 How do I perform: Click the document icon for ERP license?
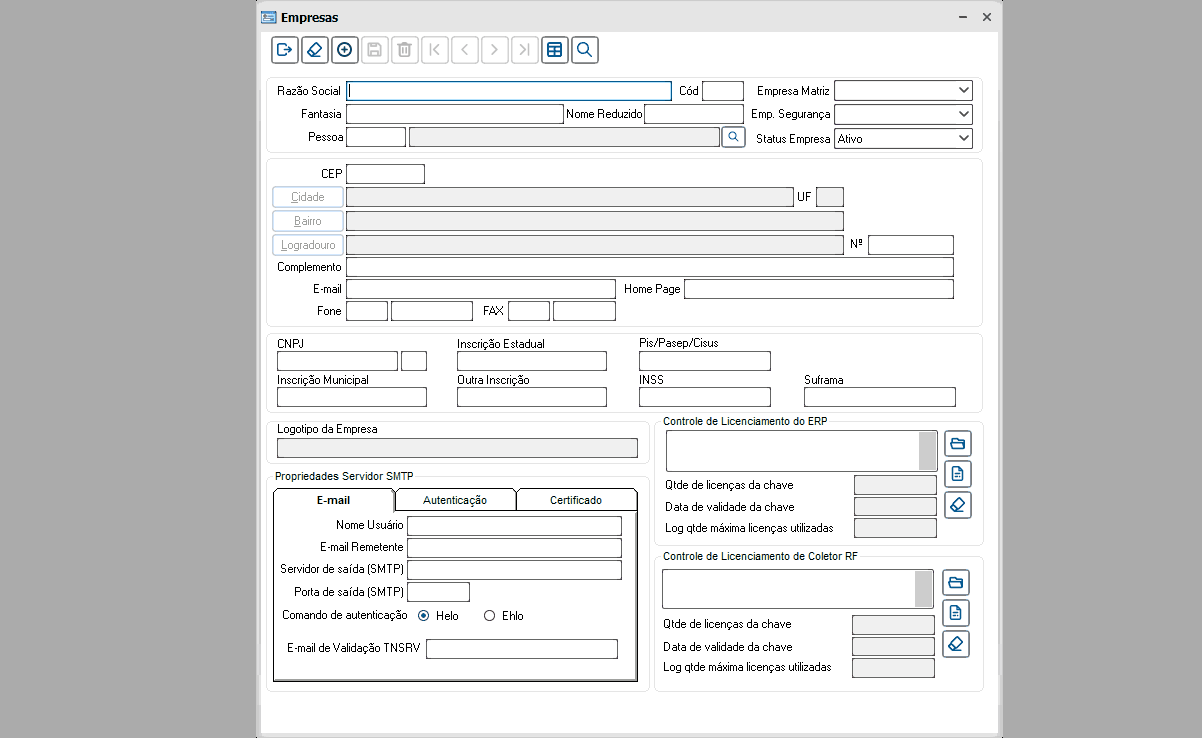(957, 474)
